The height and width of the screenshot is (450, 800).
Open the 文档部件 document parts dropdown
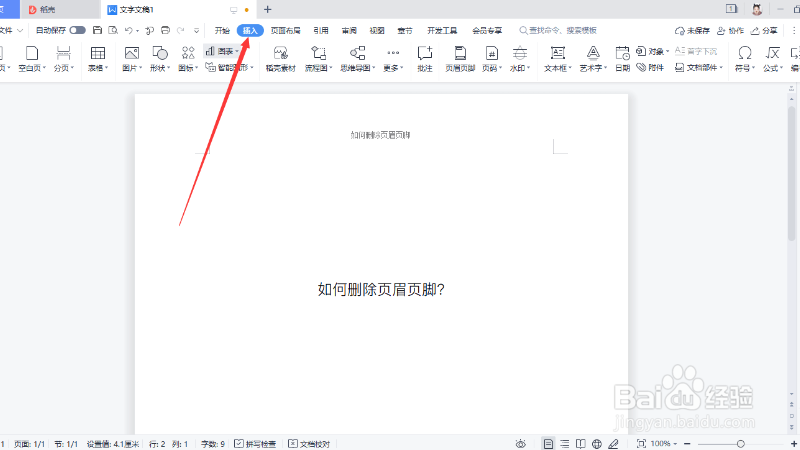tap(699, 67)
